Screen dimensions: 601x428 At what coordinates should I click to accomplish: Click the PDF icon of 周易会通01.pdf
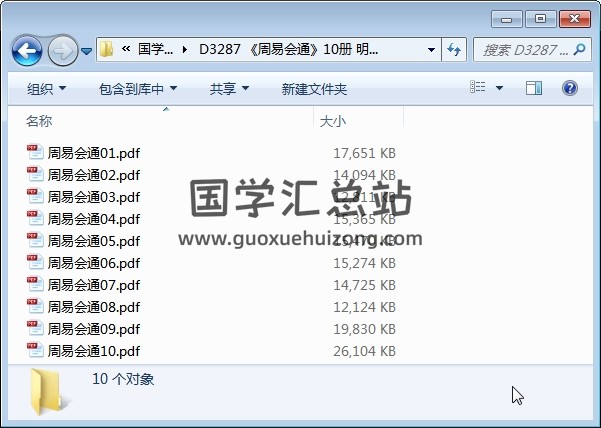point(35,152)
